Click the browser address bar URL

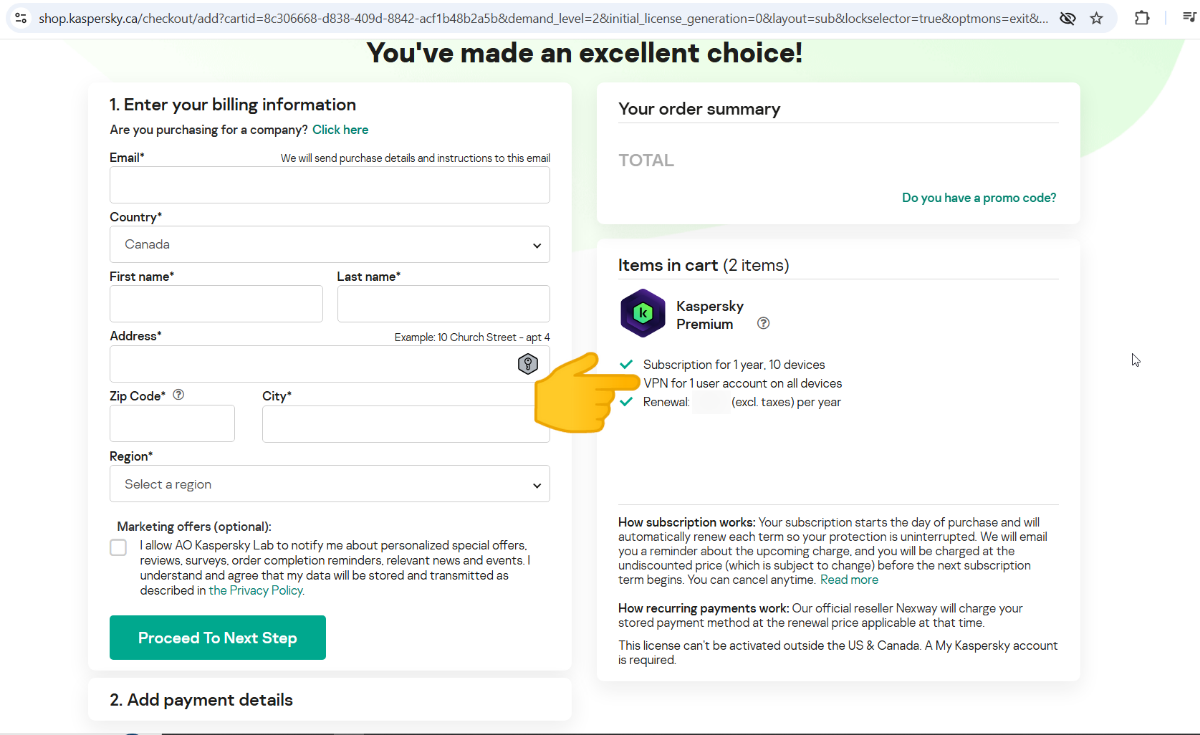click(540, 18)
